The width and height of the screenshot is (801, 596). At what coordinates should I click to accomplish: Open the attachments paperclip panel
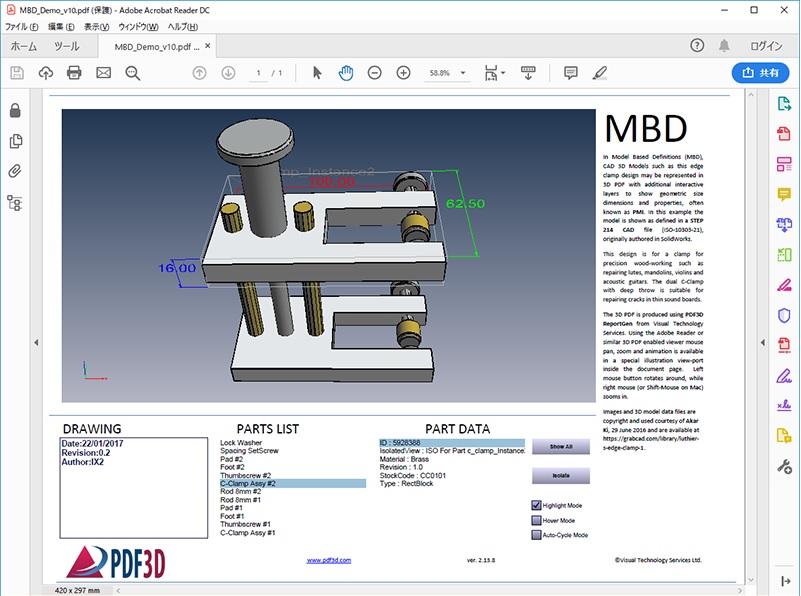coord(15,171)
